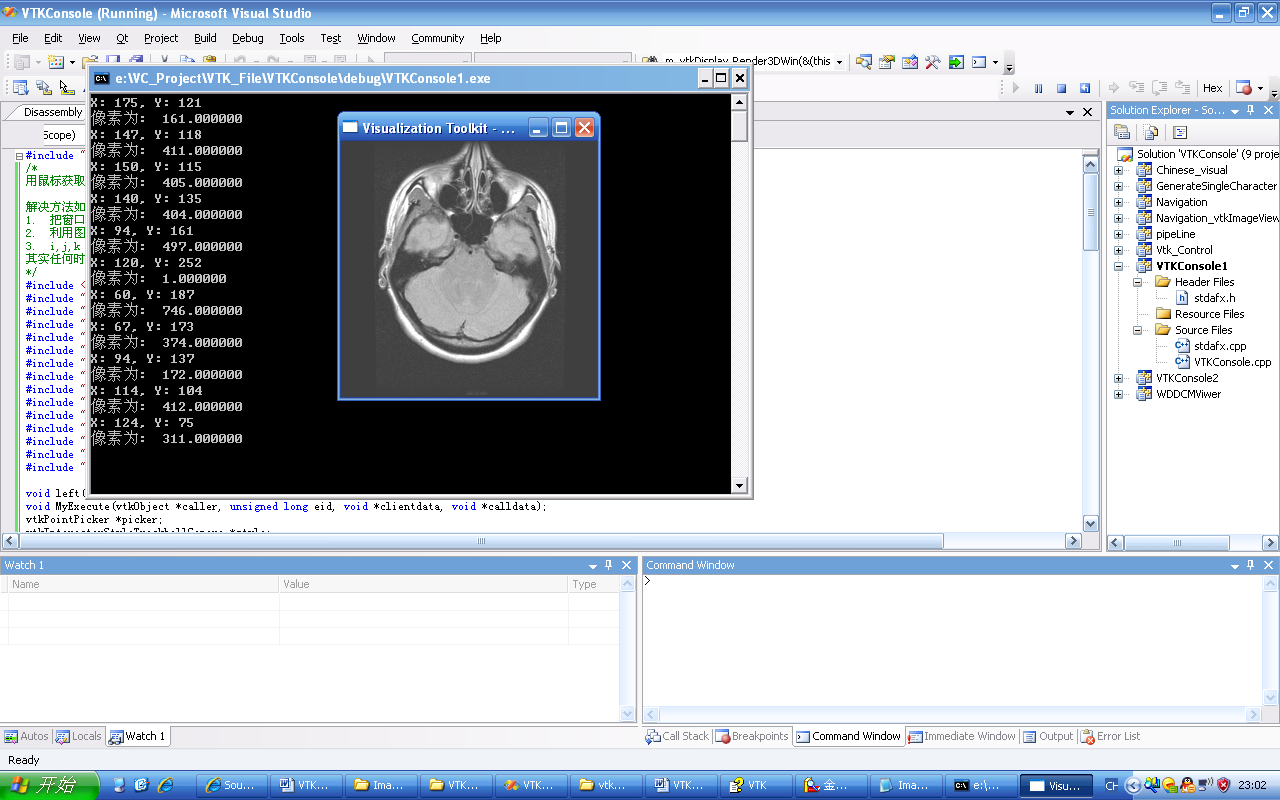1280x800 pixels.
Task: Open the File menu
Action: [20, 38]
